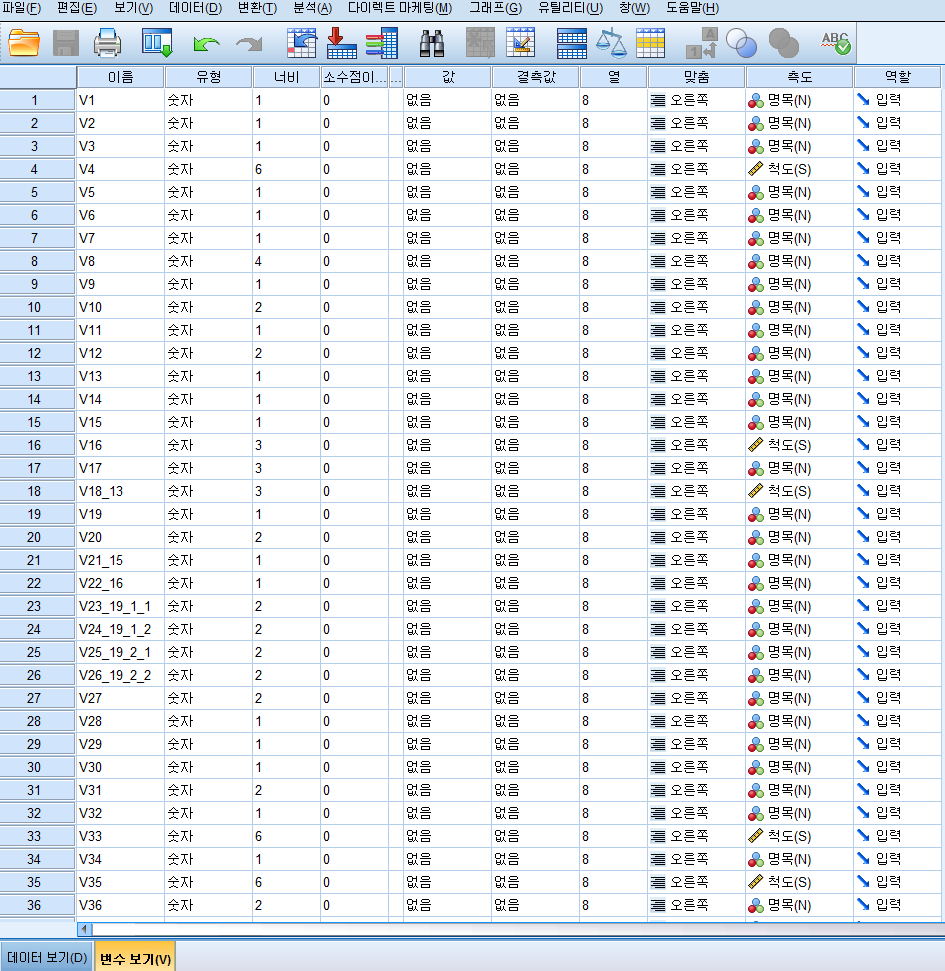Click the Split file icon
Screen dimensions: 945x971
[x=571, y=43]
